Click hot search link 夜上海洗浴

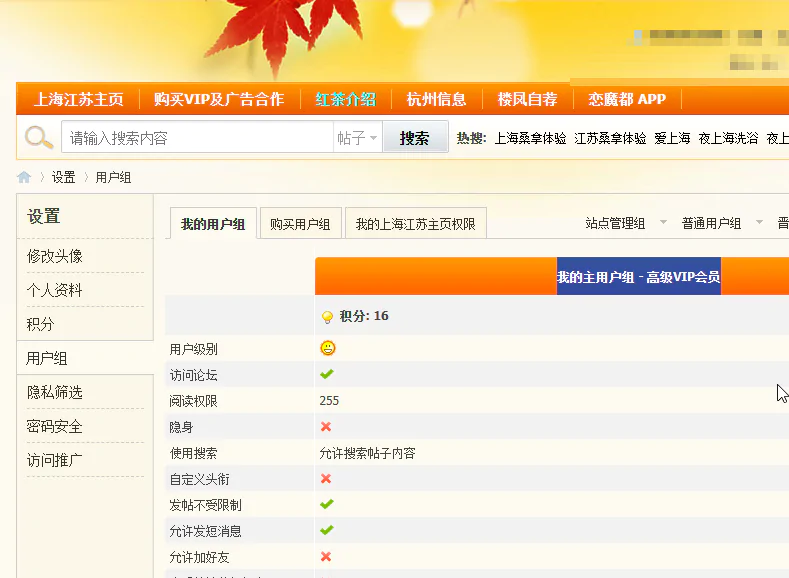click(728, 138)
